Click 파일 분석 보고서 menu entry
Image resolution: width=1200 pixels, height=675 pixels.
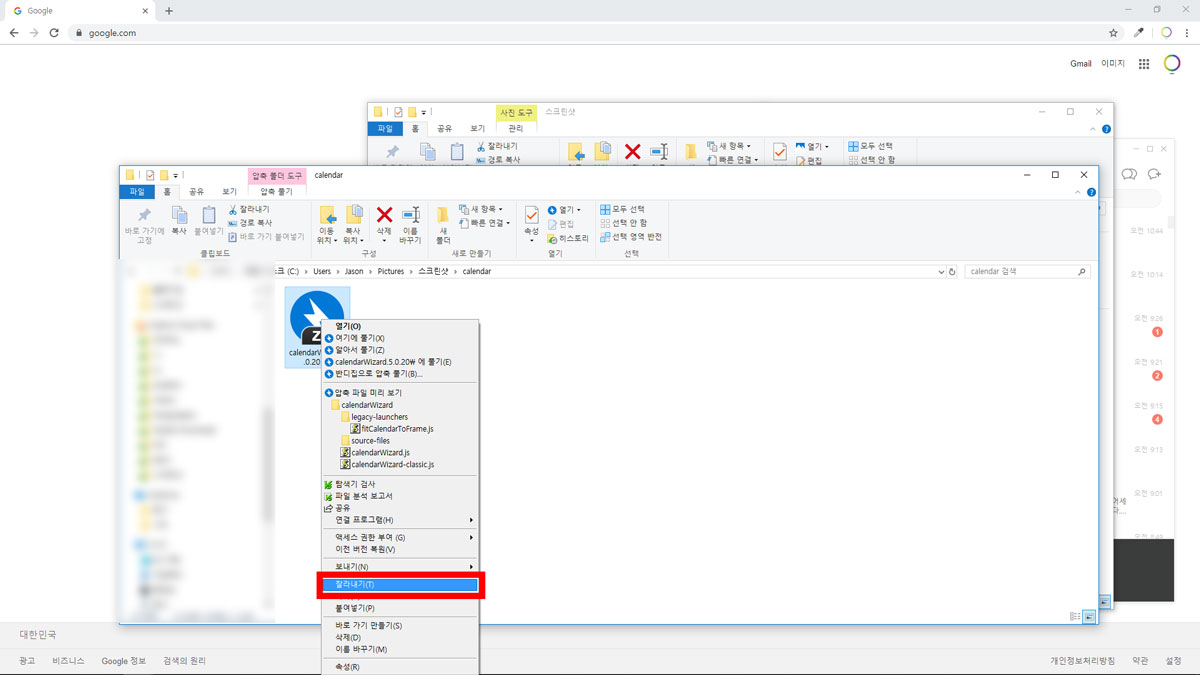(400, 496)
